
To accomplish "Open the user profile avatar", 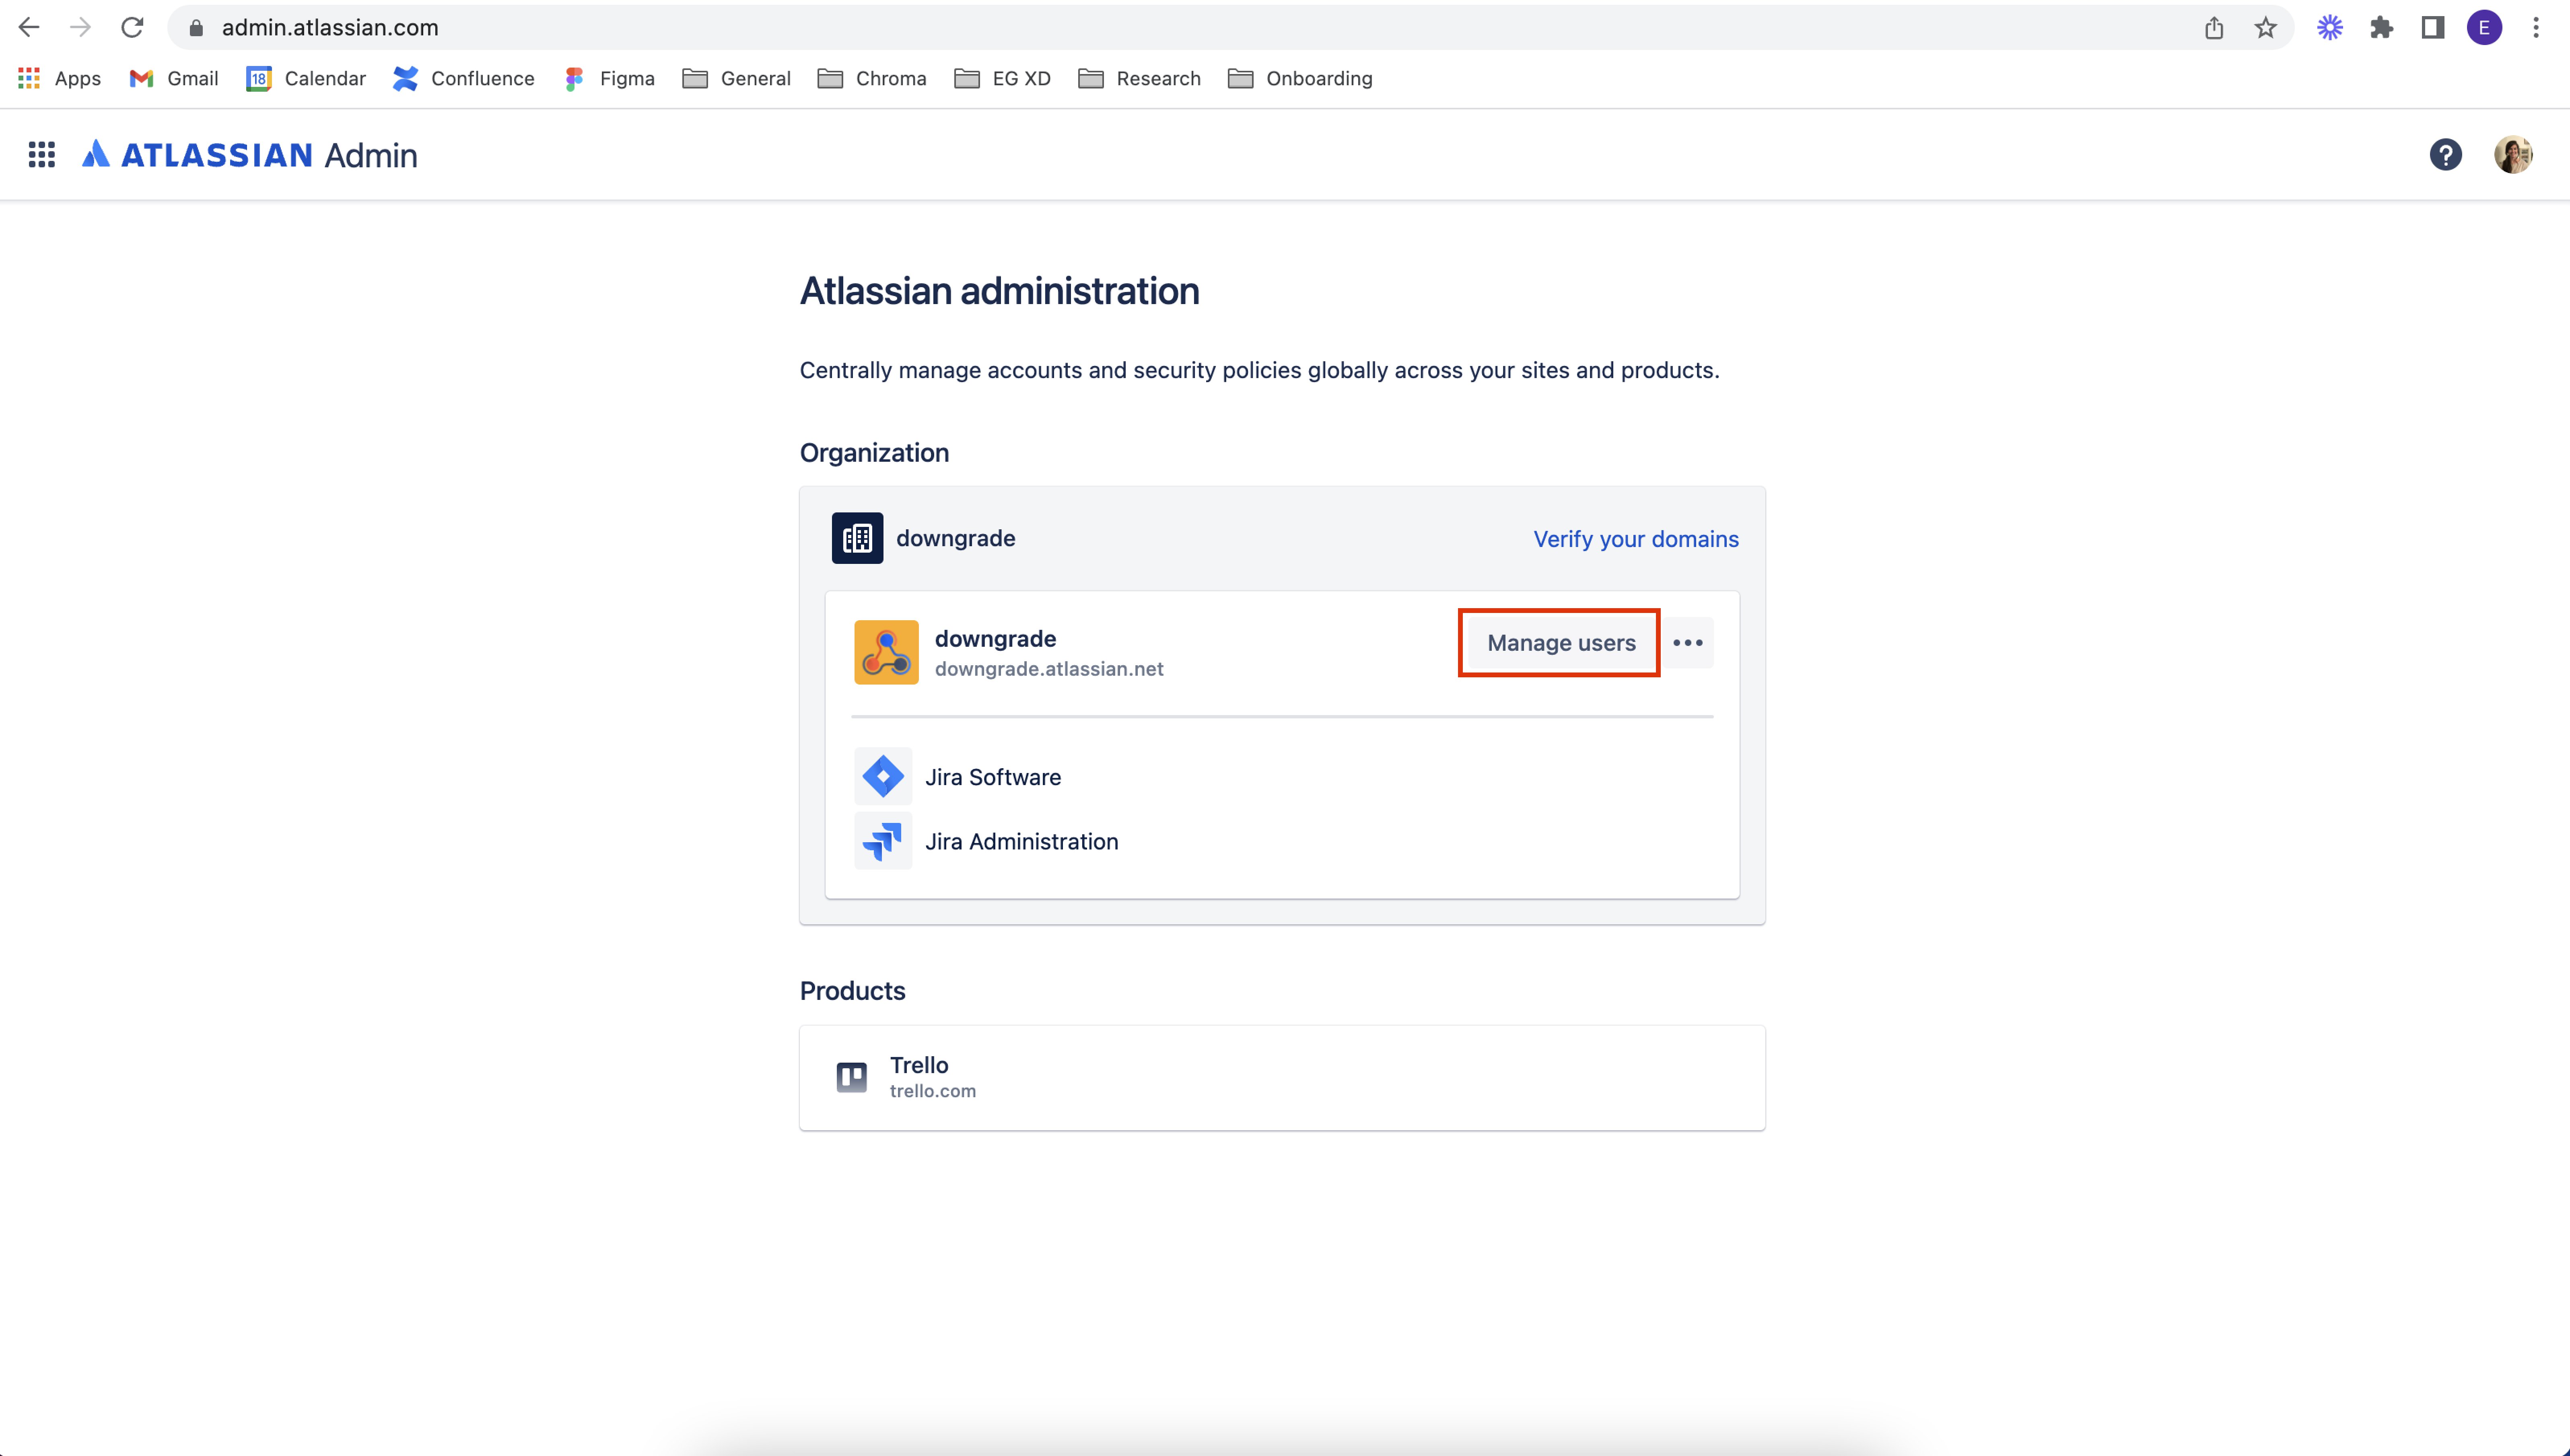I will (2512, 155).
